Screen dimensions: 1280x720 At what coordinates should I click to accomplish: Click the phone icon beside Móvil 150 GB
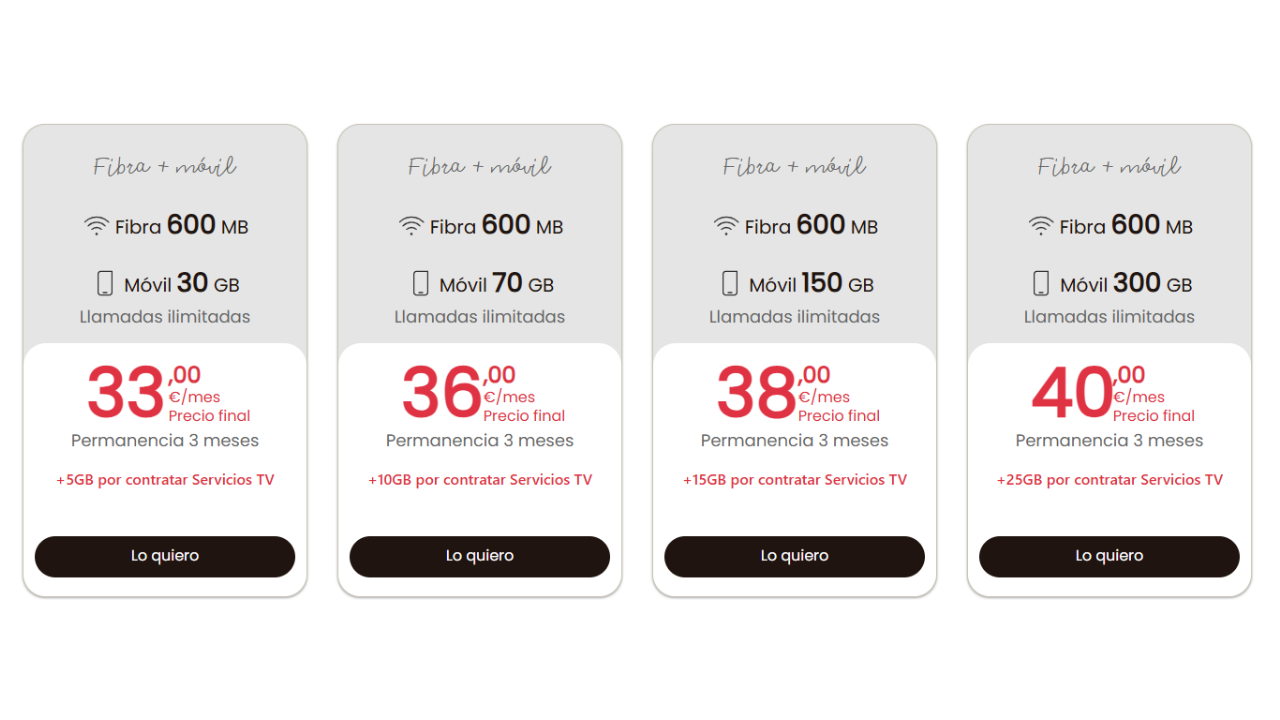[730, 284]
